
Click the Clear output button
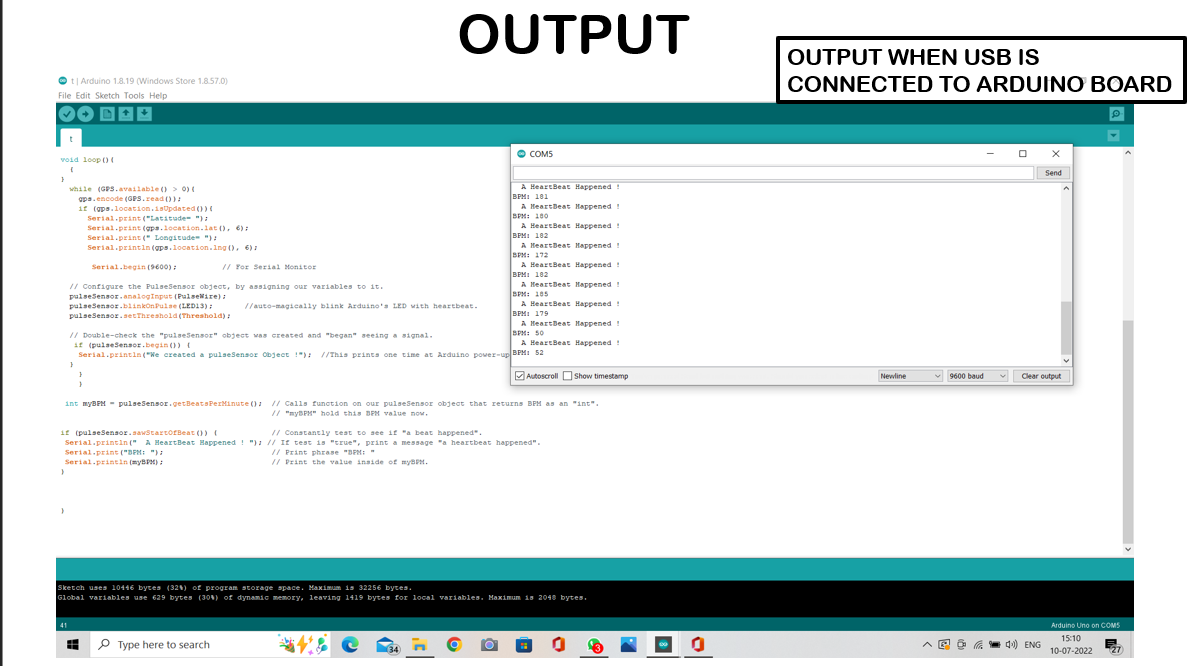[x=1041, y=376]
